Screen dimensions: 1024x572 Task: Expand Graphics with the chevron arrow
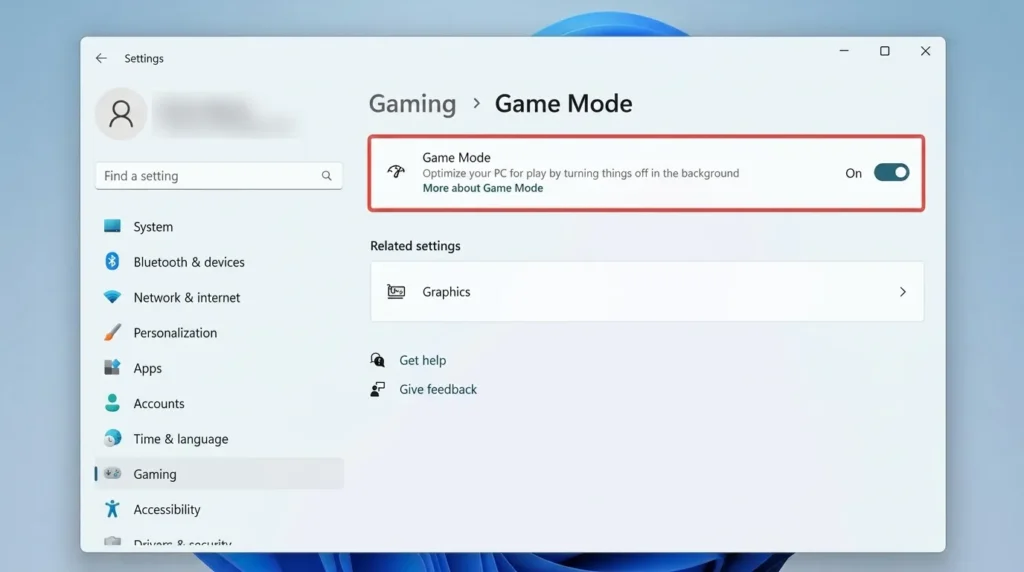tap(903, 292)
